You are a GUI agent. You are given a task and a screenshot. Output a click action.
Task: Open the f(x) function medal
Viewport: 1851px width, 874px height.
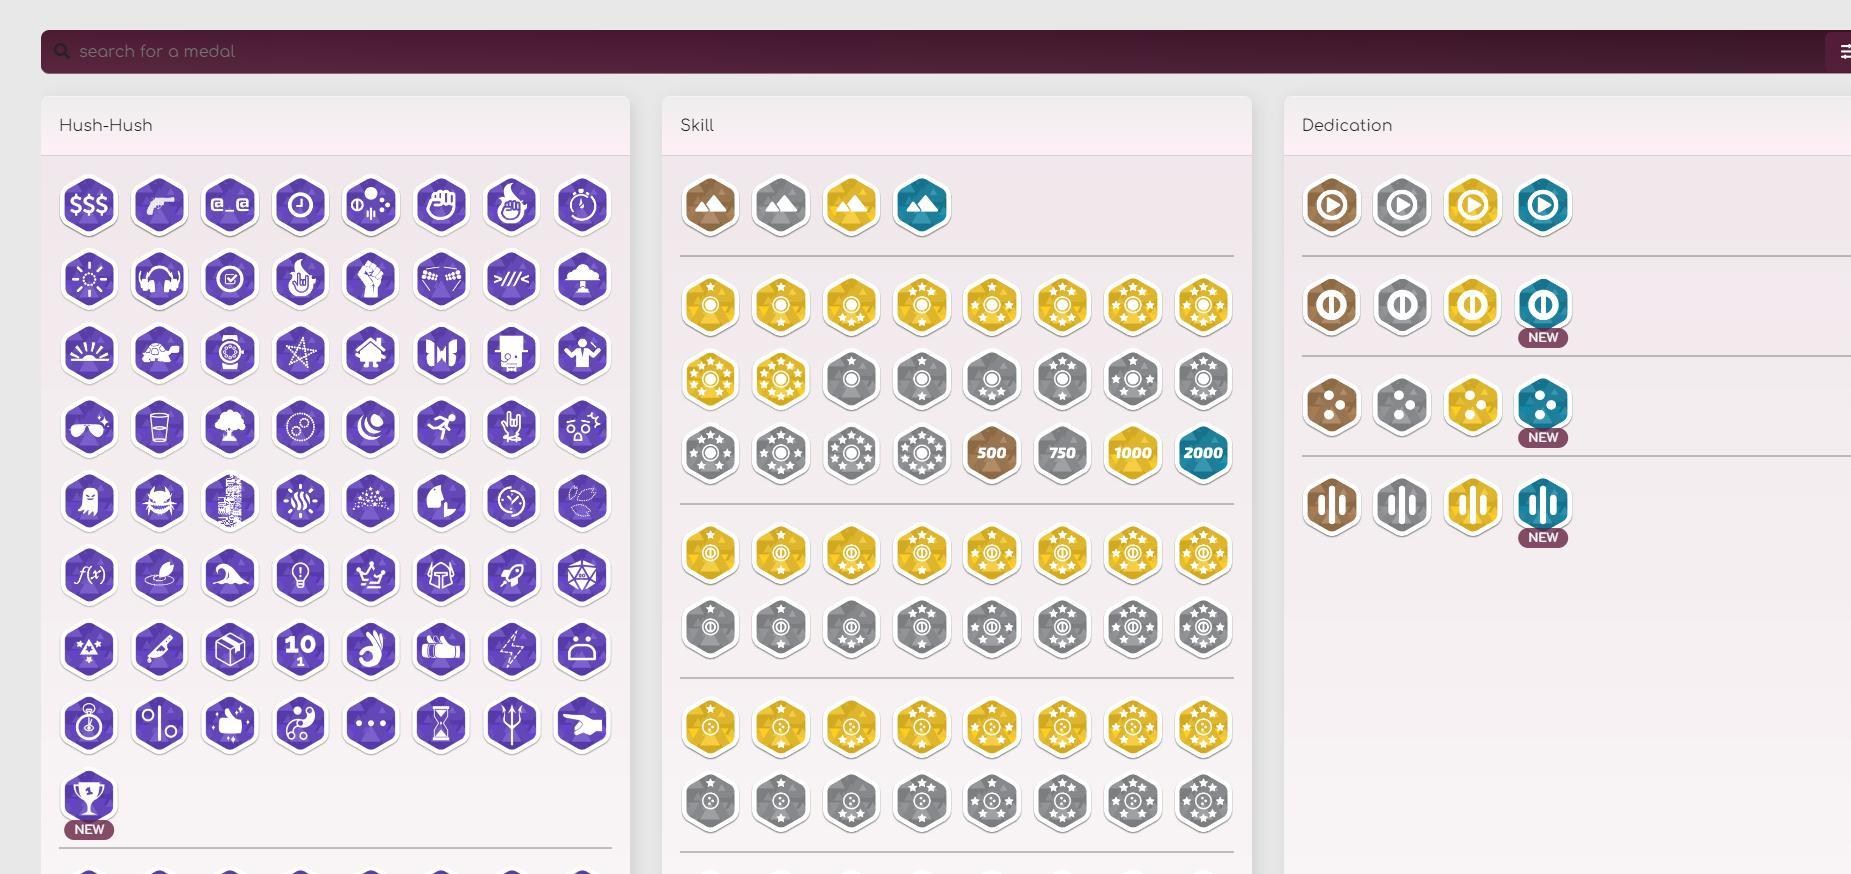pyautogui.click(x=89, y=575)
